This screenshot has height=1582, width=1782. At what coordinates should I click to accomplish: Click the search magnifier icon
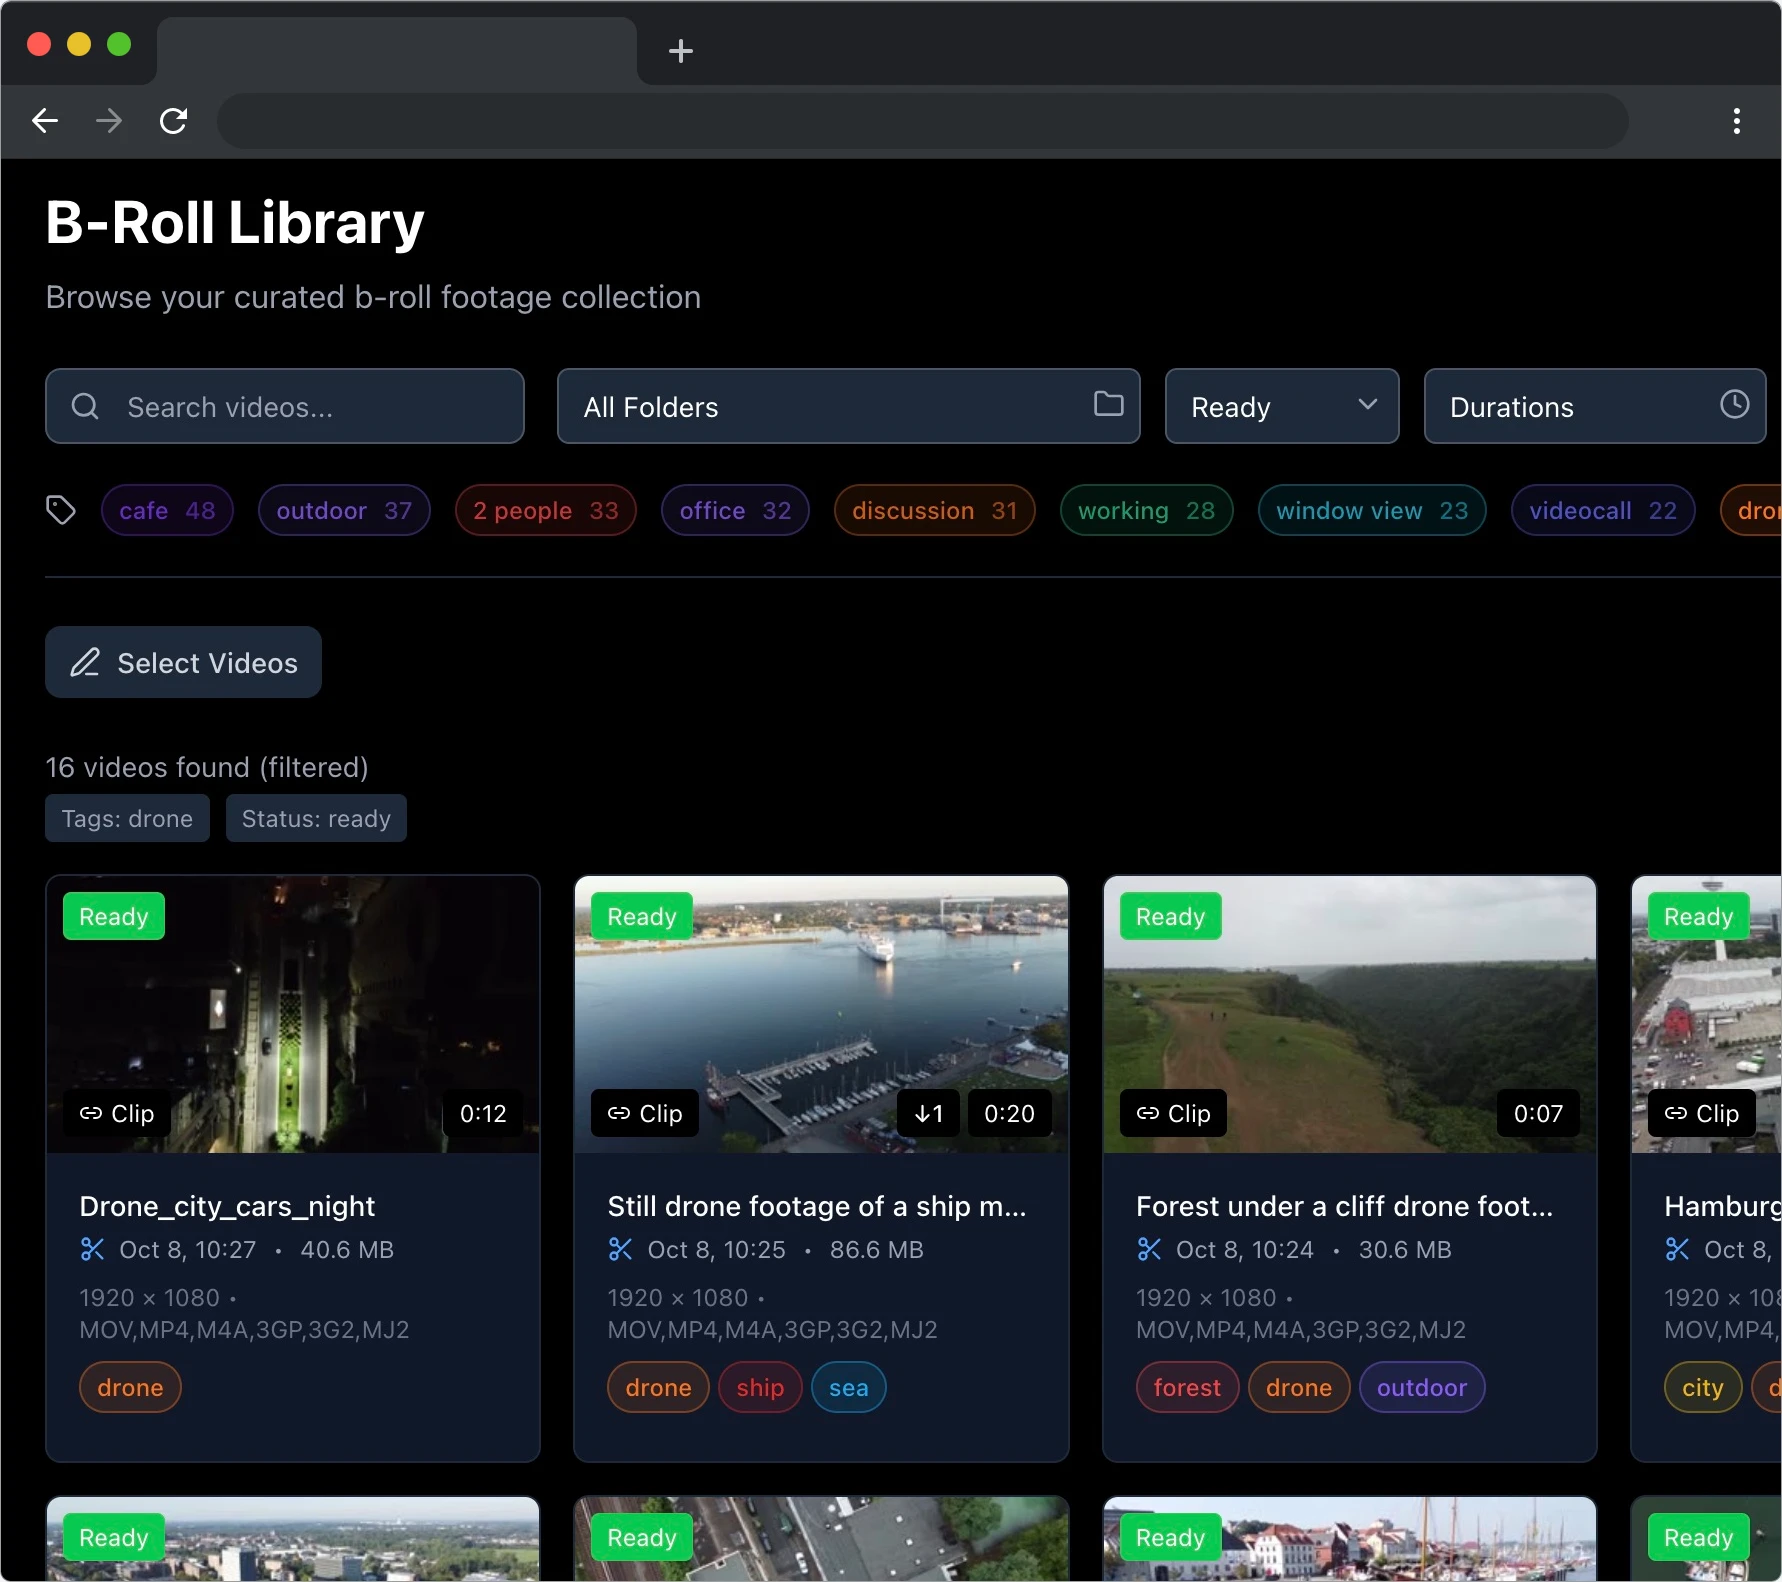[84, 406]
